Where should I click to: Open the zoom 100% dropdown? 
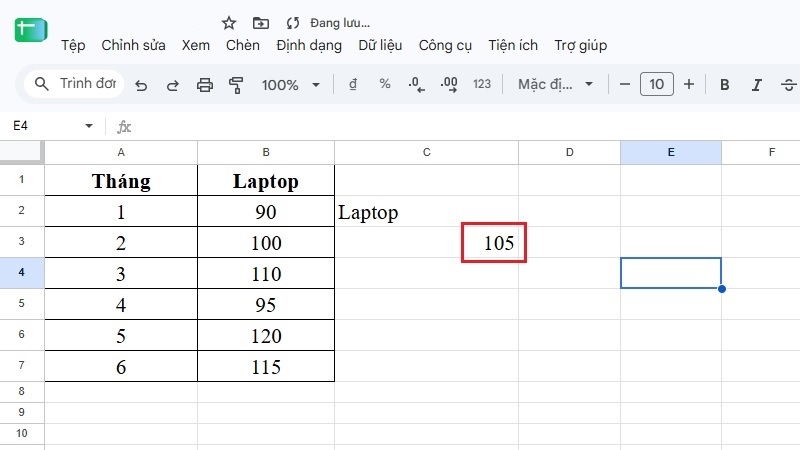pyautogui.click(x=291, y=85)
